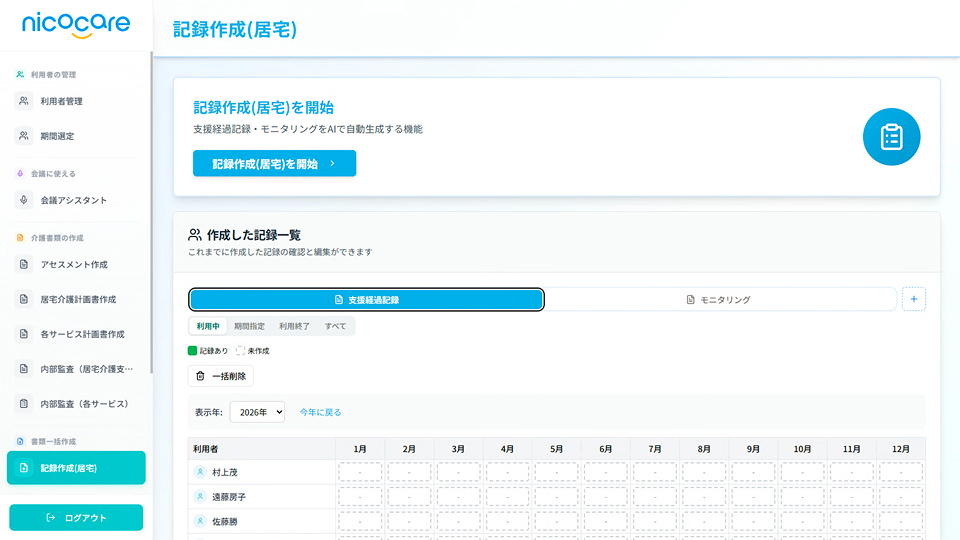Image resolution: width=960 pixels, height=540 pixels.
Task: Click the ログアウト button
Action: coord(76,518)
